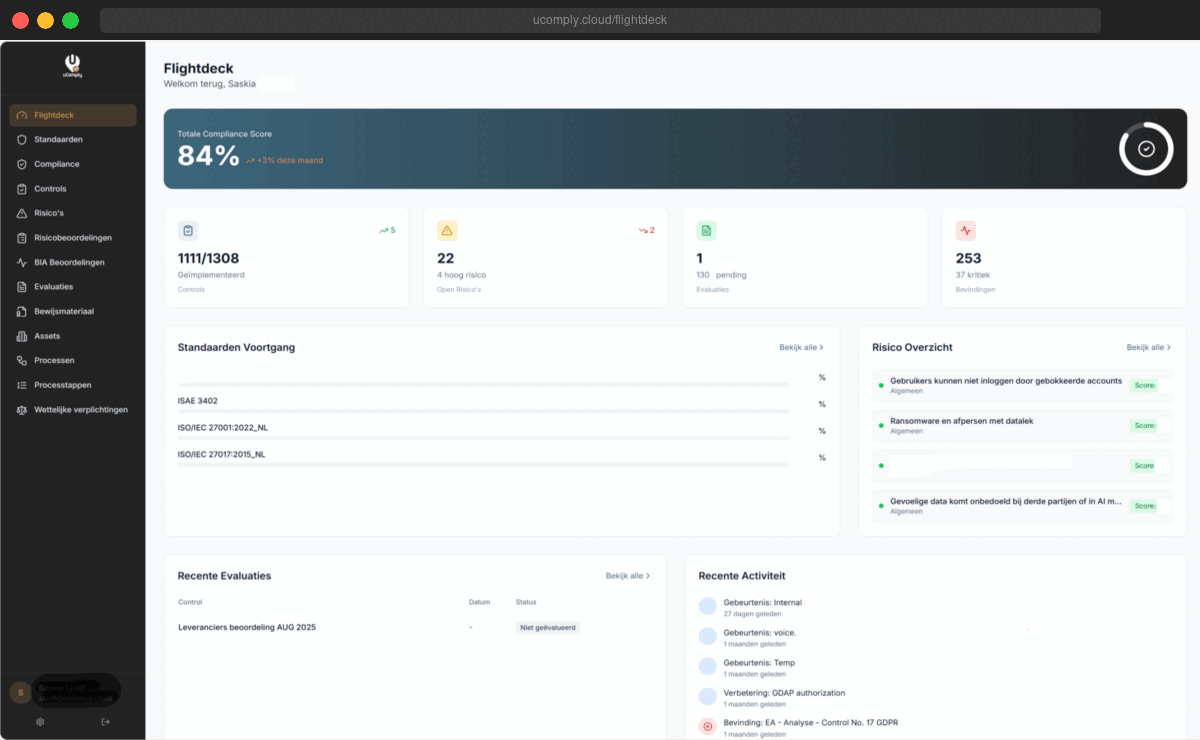Open 'Ransomware en afpersen met datalek' risk
The width and height of the screenshot is (1200, 740).
click(961, 421)
